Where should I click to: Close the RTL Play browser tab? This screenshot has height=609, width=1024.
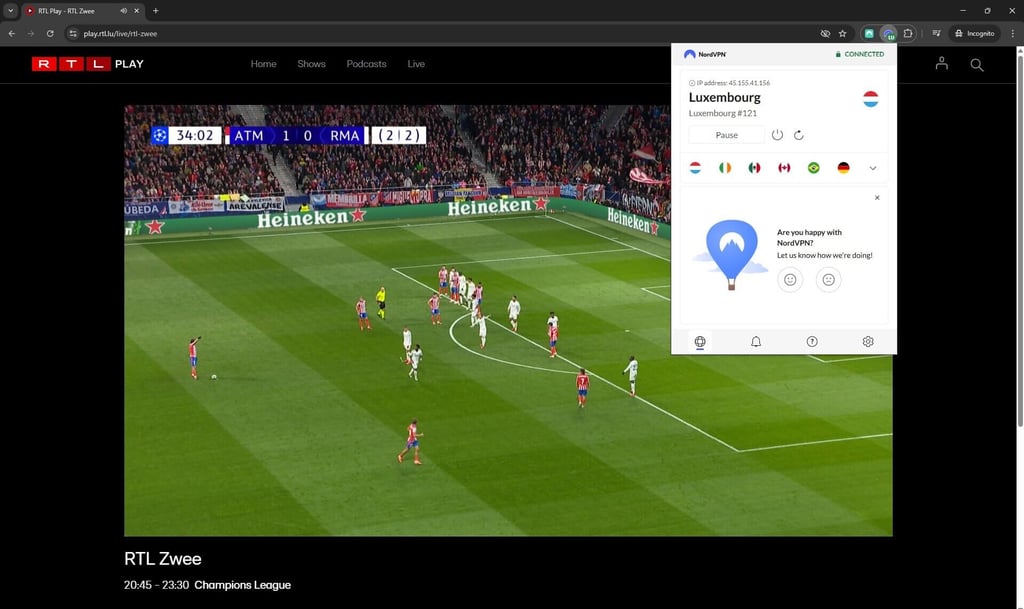(136, 11)
